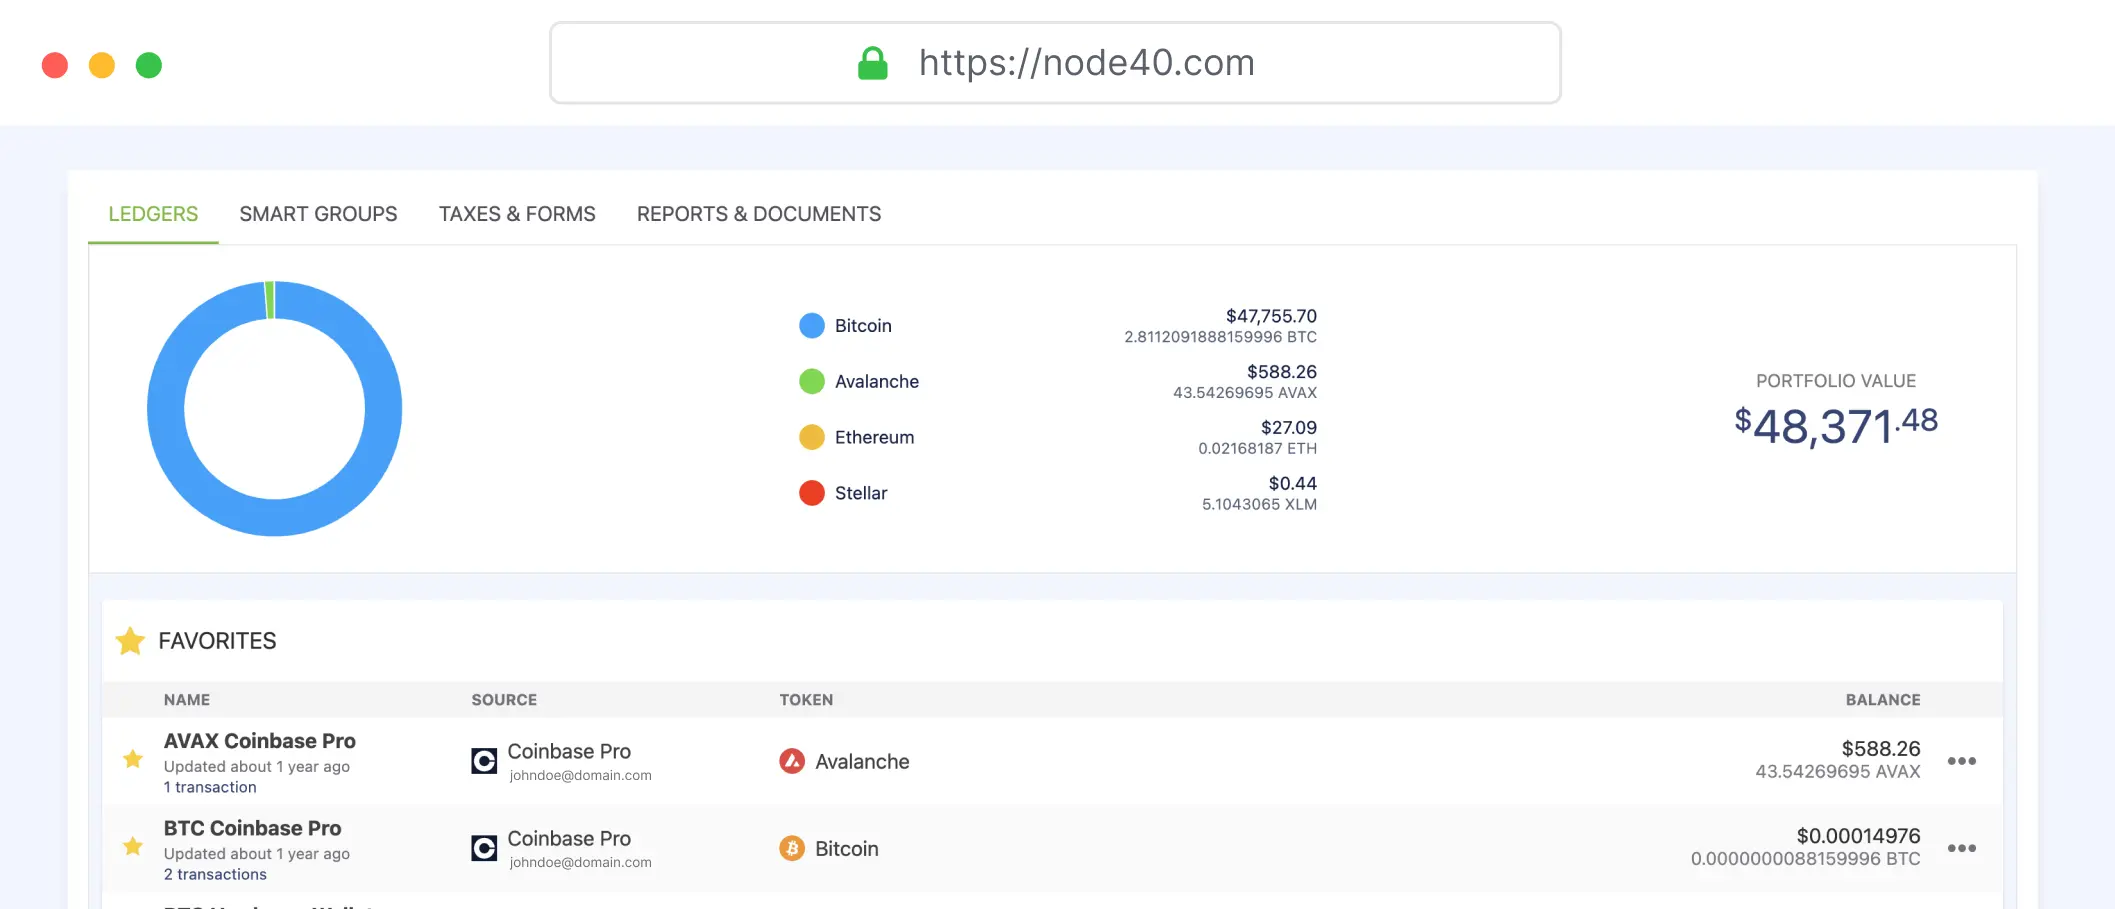Click the blue Bitcoin legend color dot
The width and height of the screenshot is (2115, 909).
click(812, 325)
